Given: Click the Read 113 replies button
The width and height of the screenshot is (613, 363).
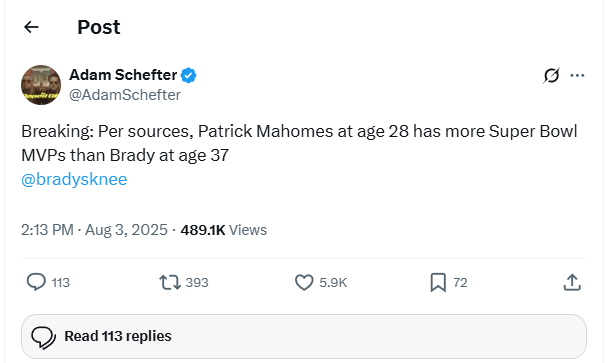Looking at the screenshot, I should click(304, 336).
